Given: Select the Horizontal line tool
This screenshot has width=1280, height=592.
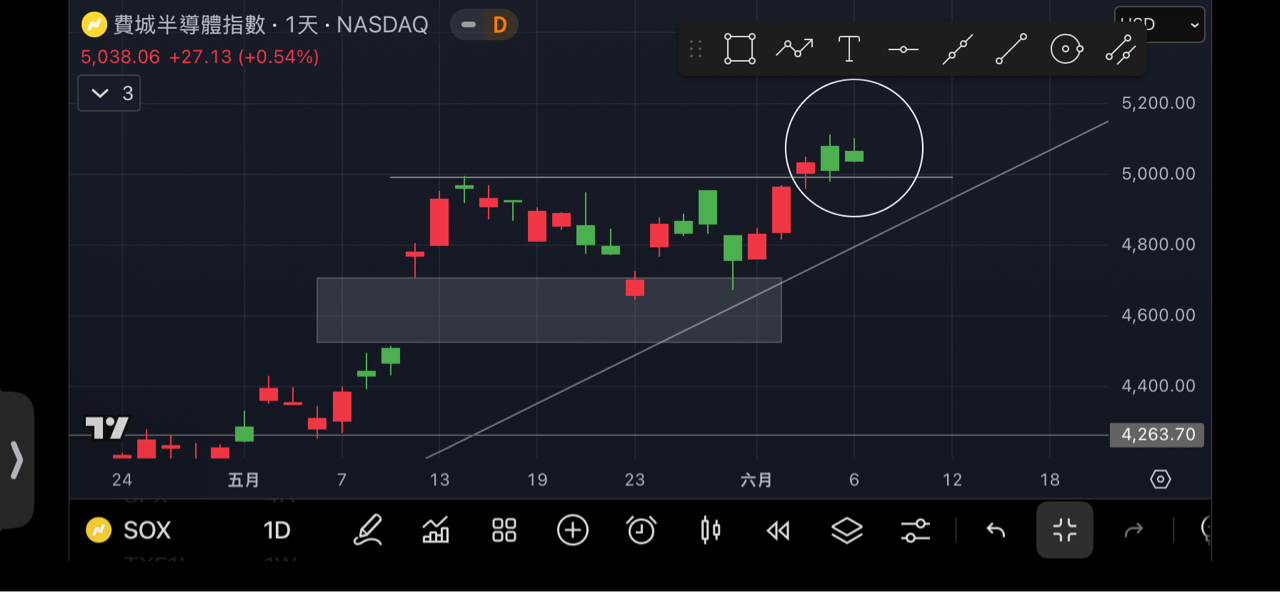Looking at the screenshot, I should point(903,49).
